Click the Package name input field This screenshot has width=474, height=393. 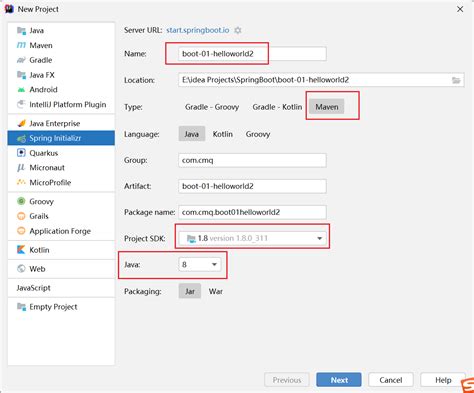coord(252,212)
